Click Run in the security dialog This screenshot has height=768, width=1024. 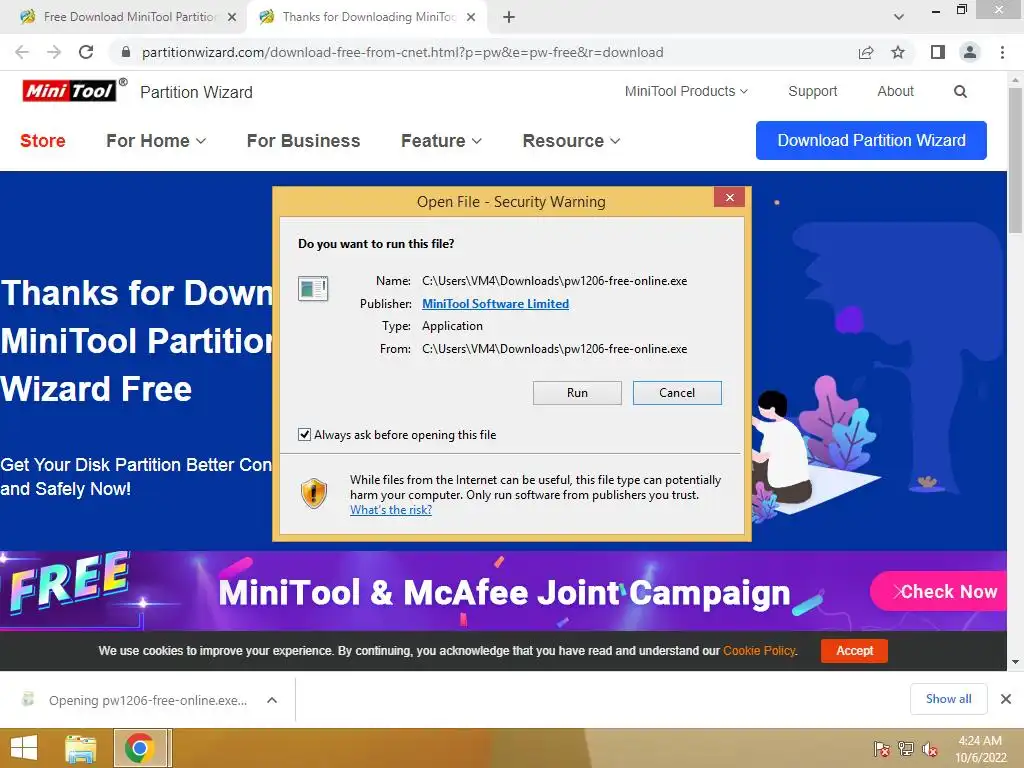pyautogui.click(x=577, y=392)
